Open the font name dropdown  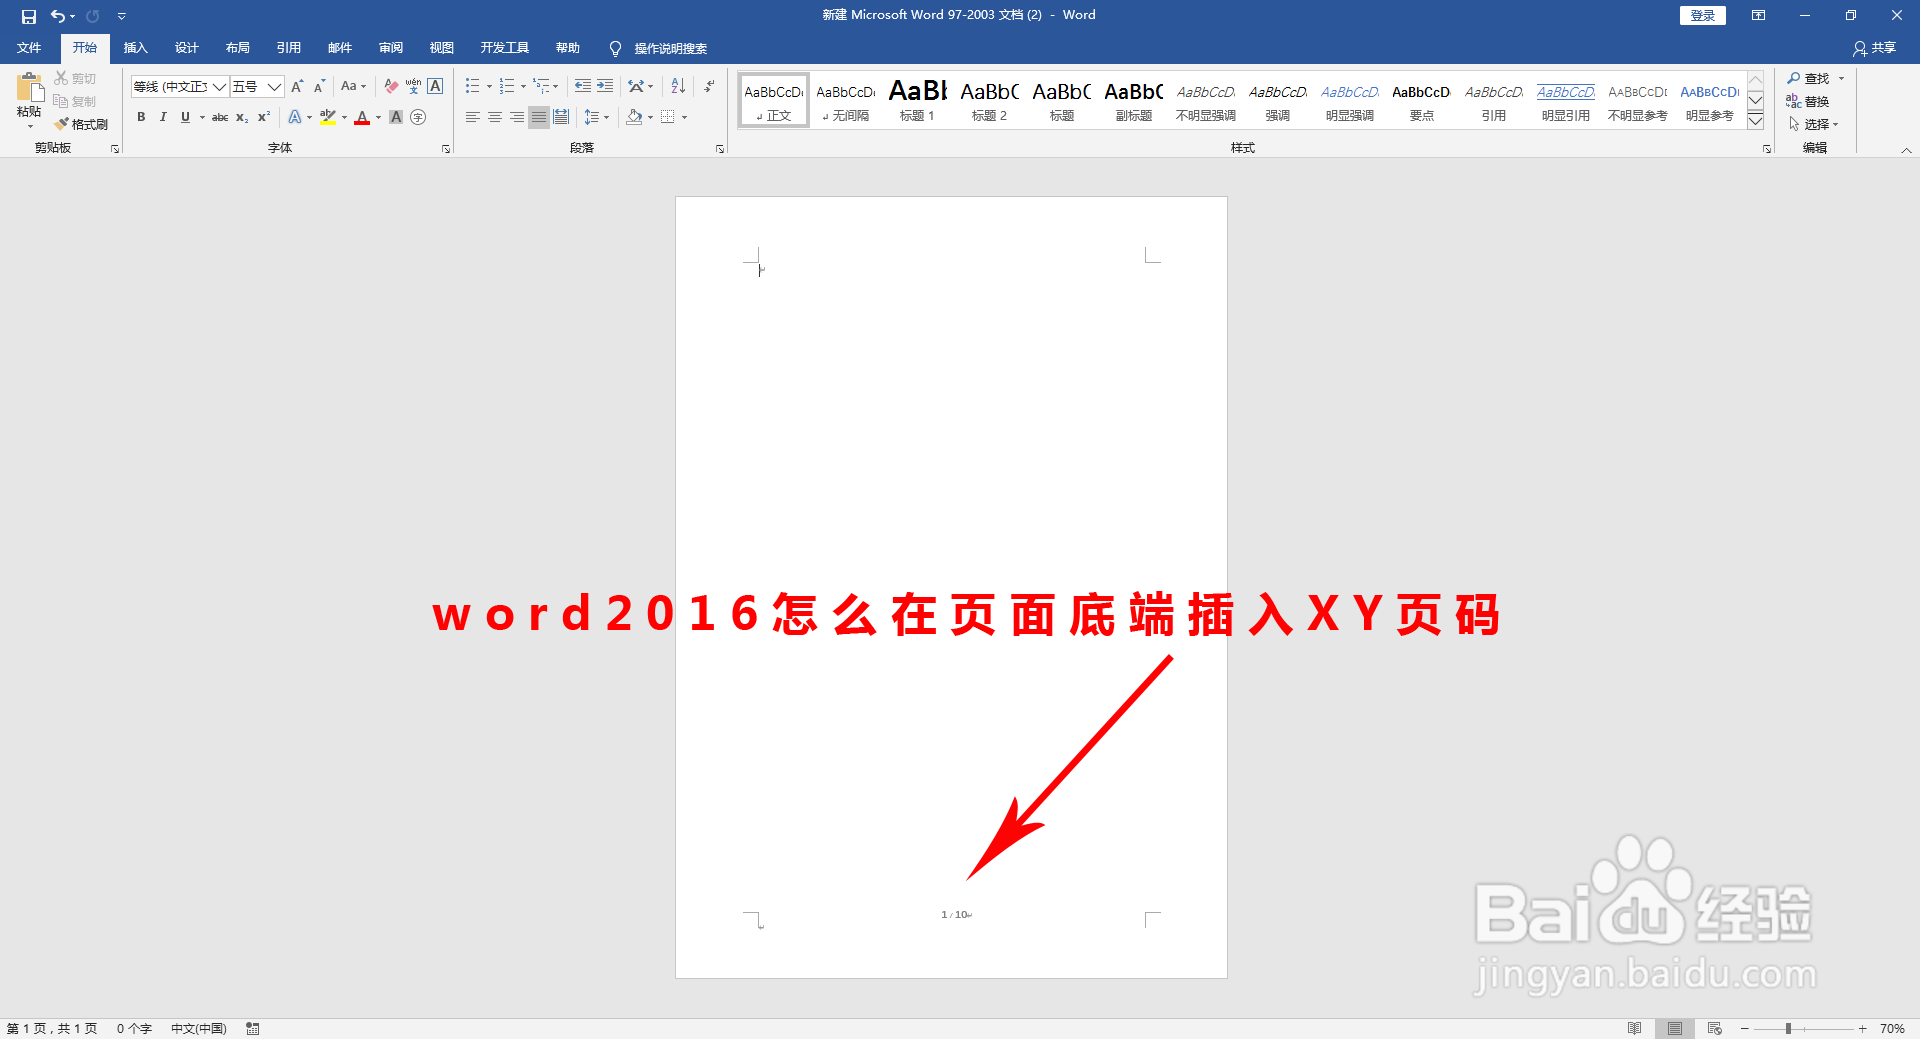click(x=219, y=87)
